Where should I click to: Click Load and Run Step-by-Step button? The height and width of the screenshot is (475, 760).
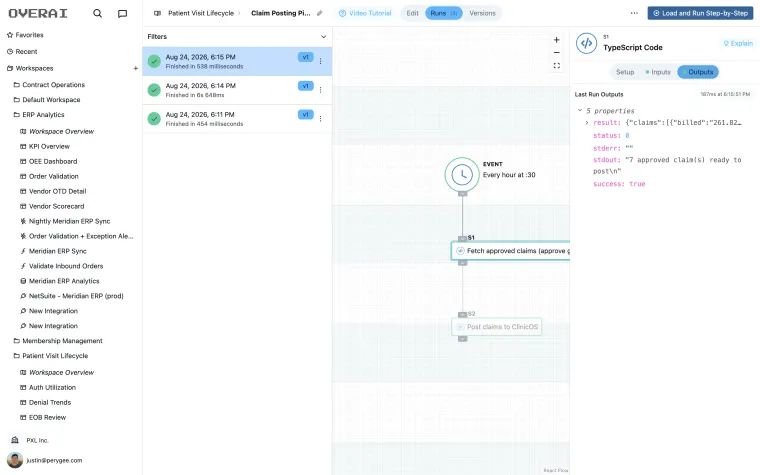[700, 13]
